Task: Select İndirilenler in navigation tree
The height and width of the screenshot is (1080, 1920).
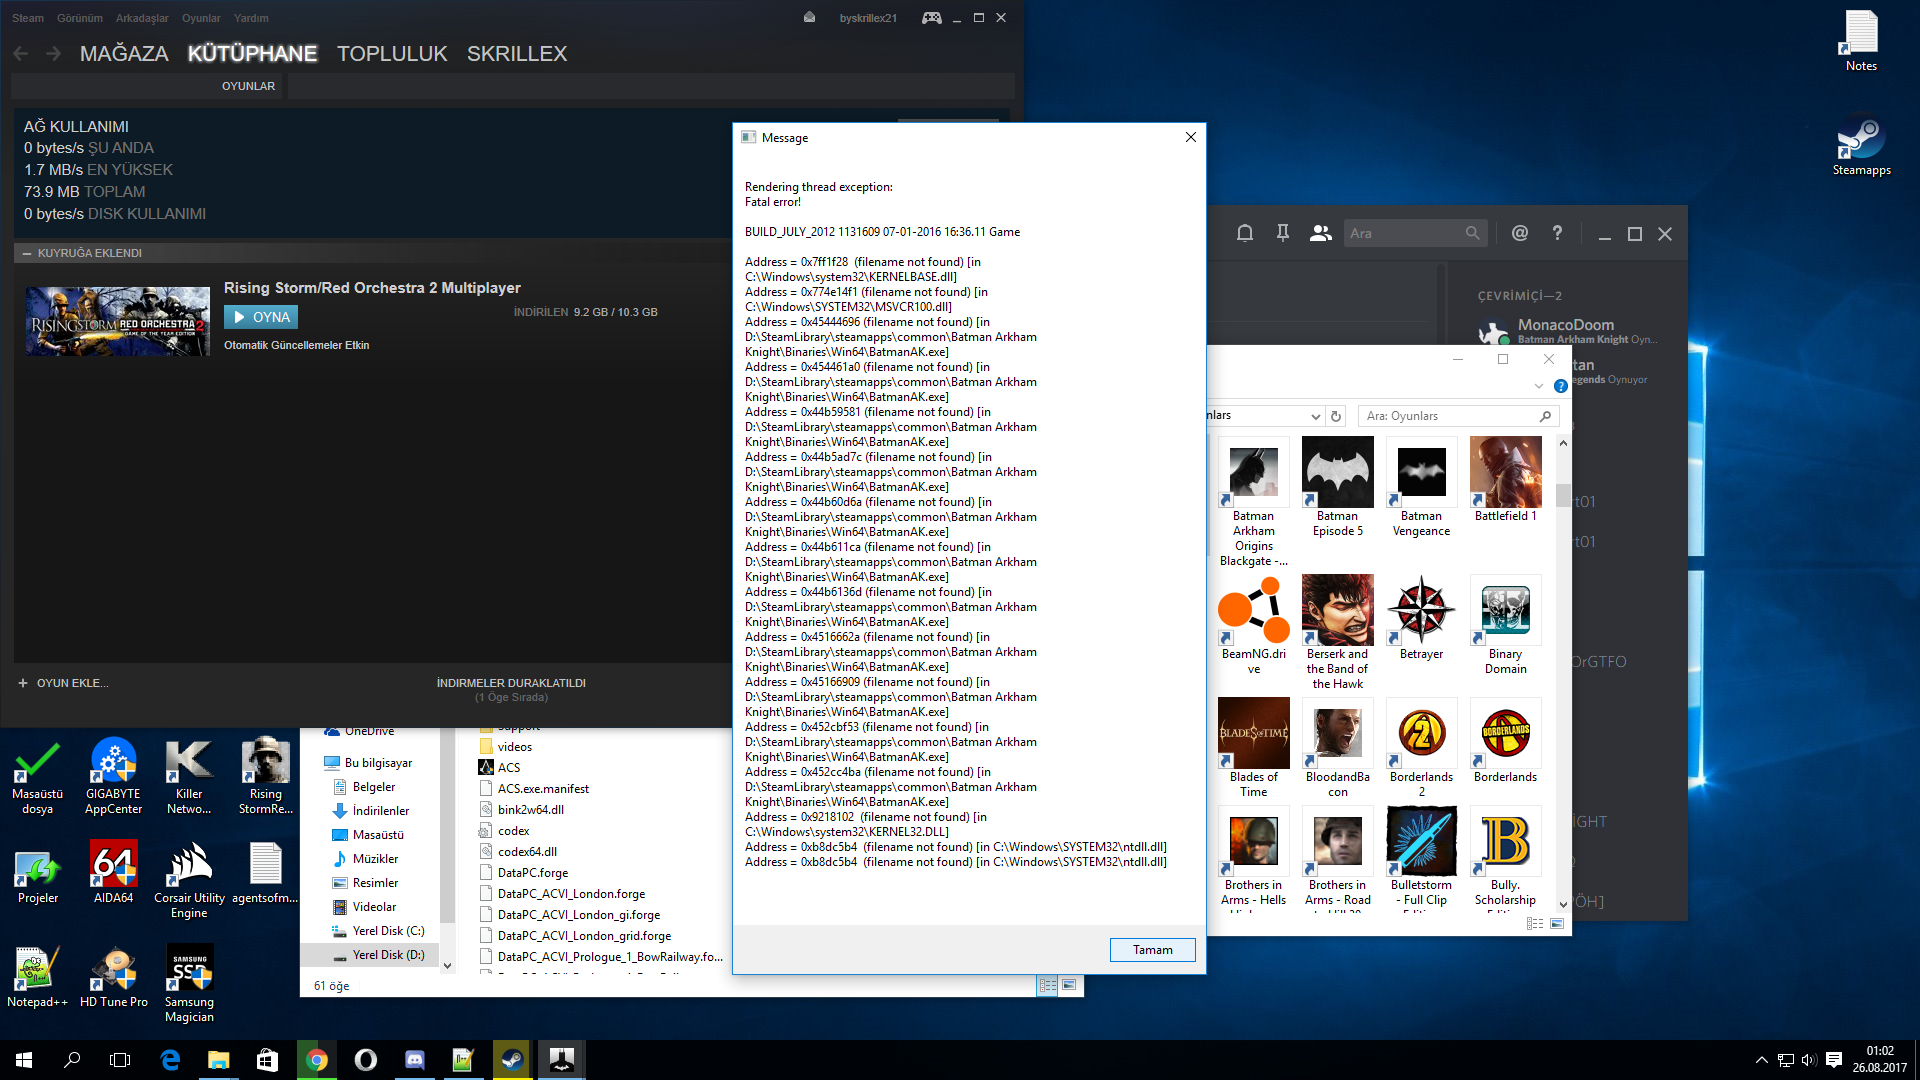Action: tap(371, 811)
